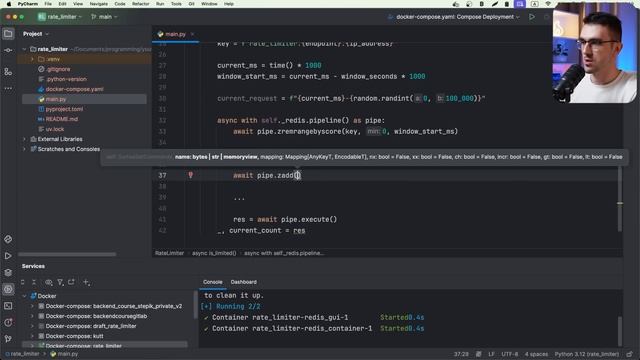Open the Project tool window folder icon

8,34
